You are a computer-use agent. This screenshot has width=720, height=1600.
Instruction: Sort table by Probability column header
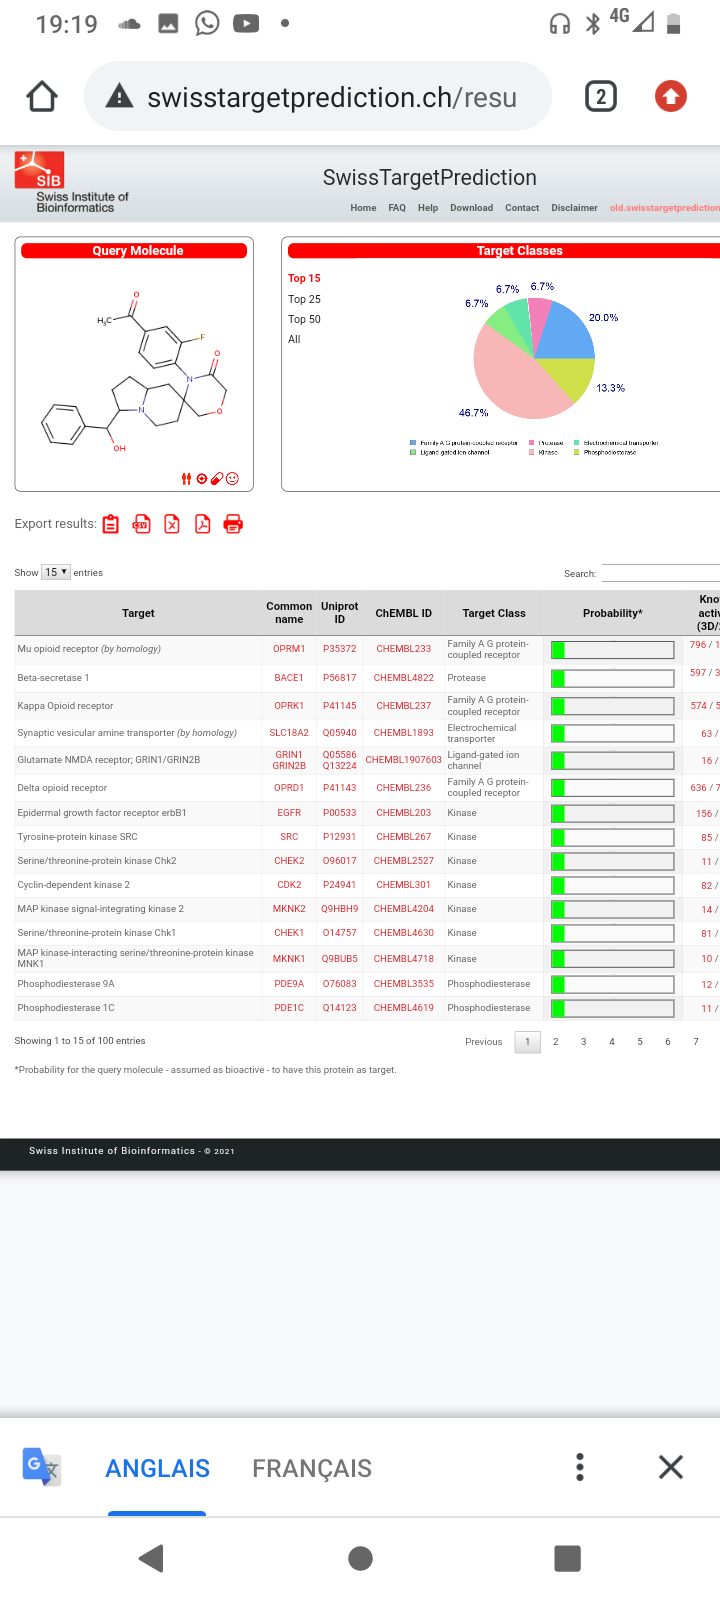pyautogui.click(x=612, y=613)
